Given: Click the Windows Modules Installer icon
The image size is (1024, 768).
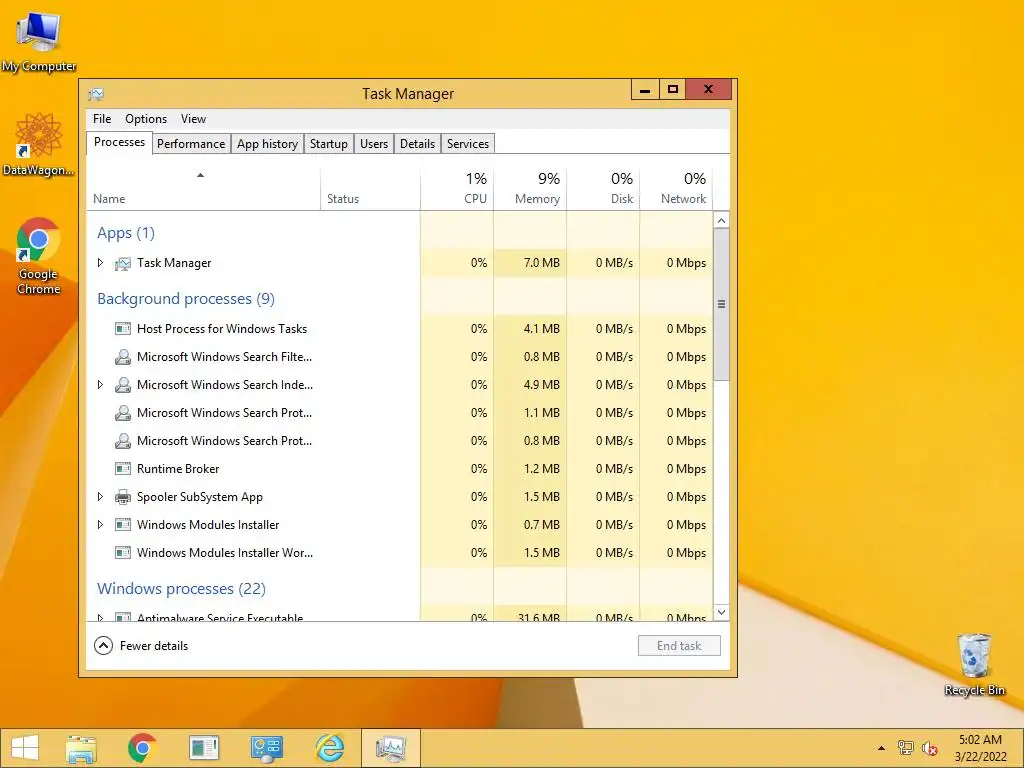Looking at the screenshot, I should (123, 524).
